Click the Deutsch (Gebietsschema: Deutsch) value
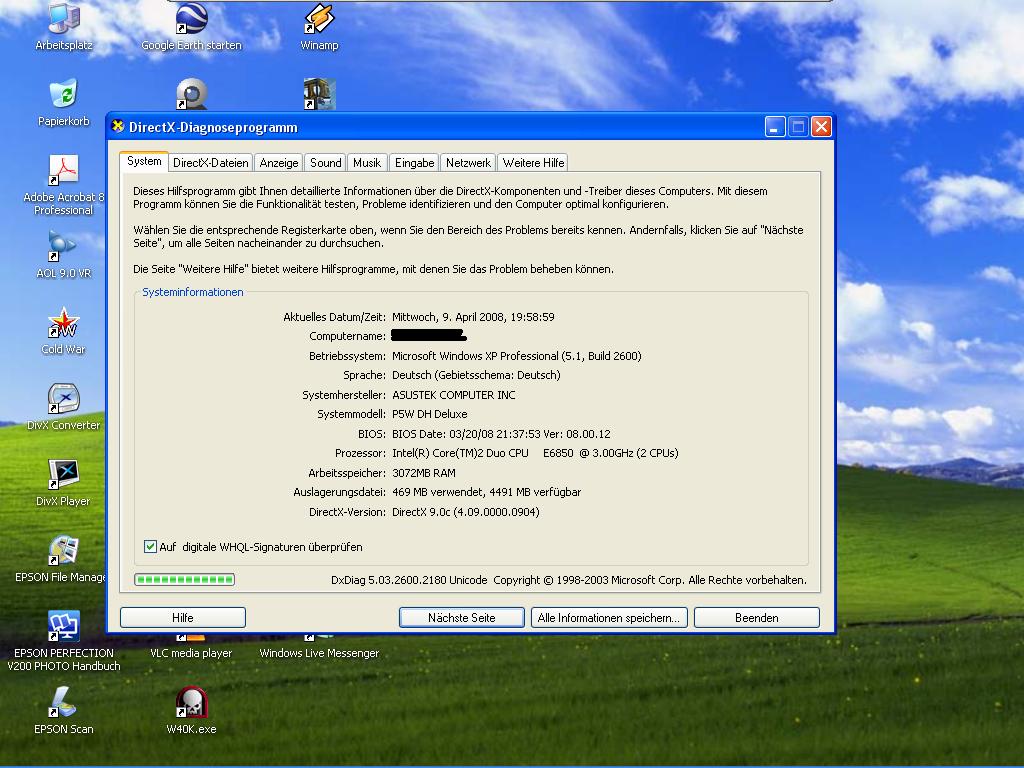Screen dimensions: 1024x768 (476, 376)
